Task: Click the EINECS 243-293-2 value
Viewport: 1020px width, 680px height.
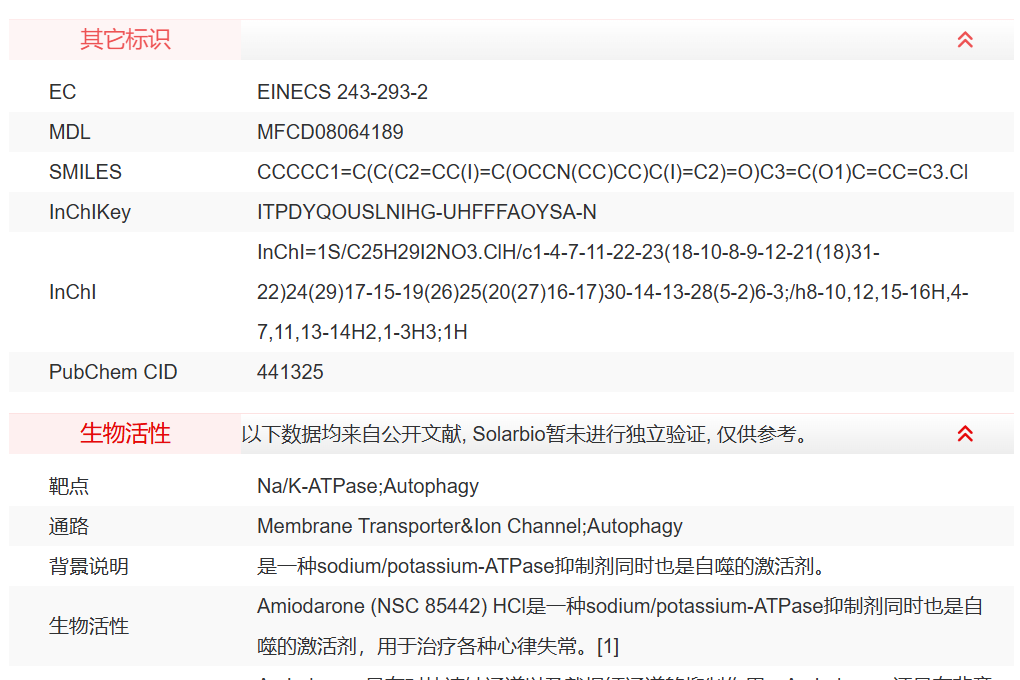Action: [342, 92]
